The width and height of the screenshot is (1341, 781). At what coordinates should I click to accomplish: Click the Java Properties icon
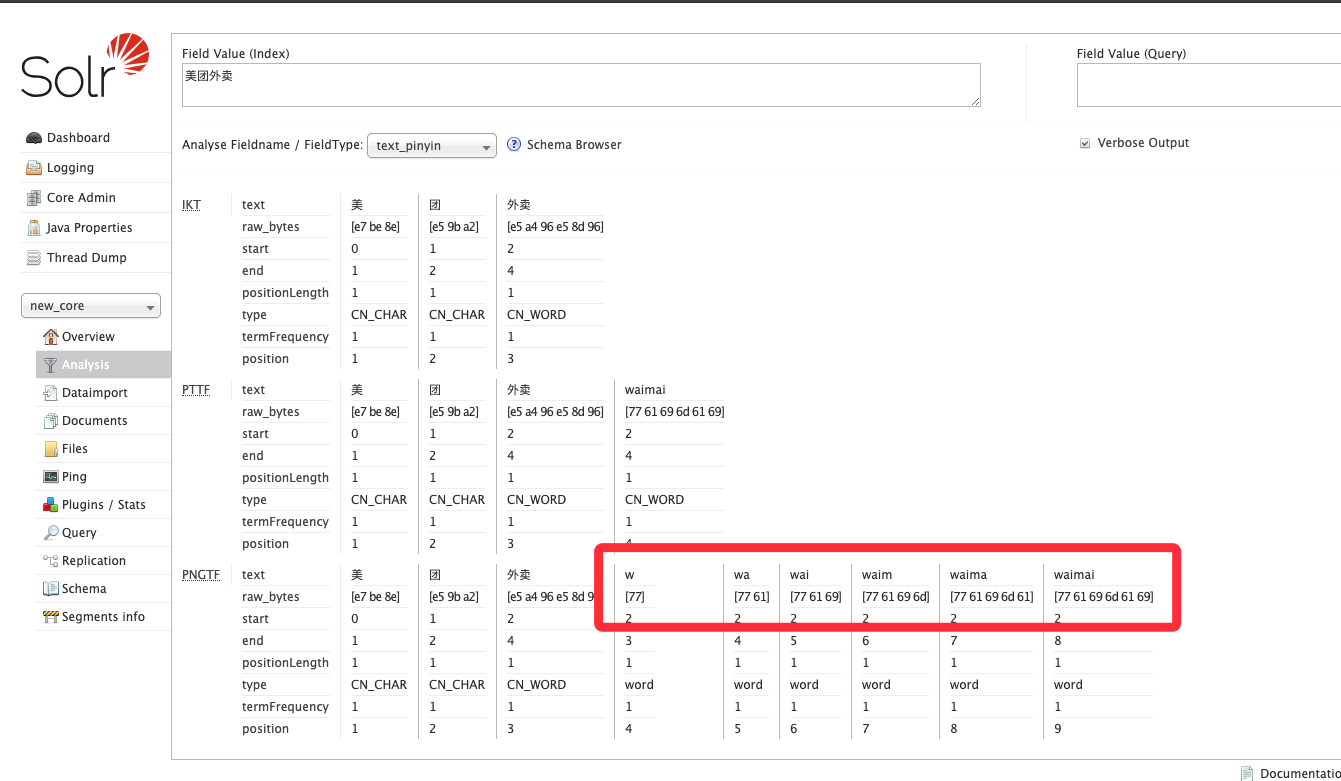coord(34,228)
